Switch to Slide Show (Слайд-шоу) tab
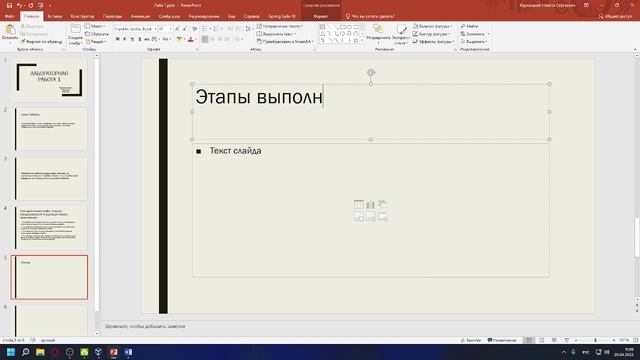Viewport: 640px width, 360px height. click(x=169, y=16)
